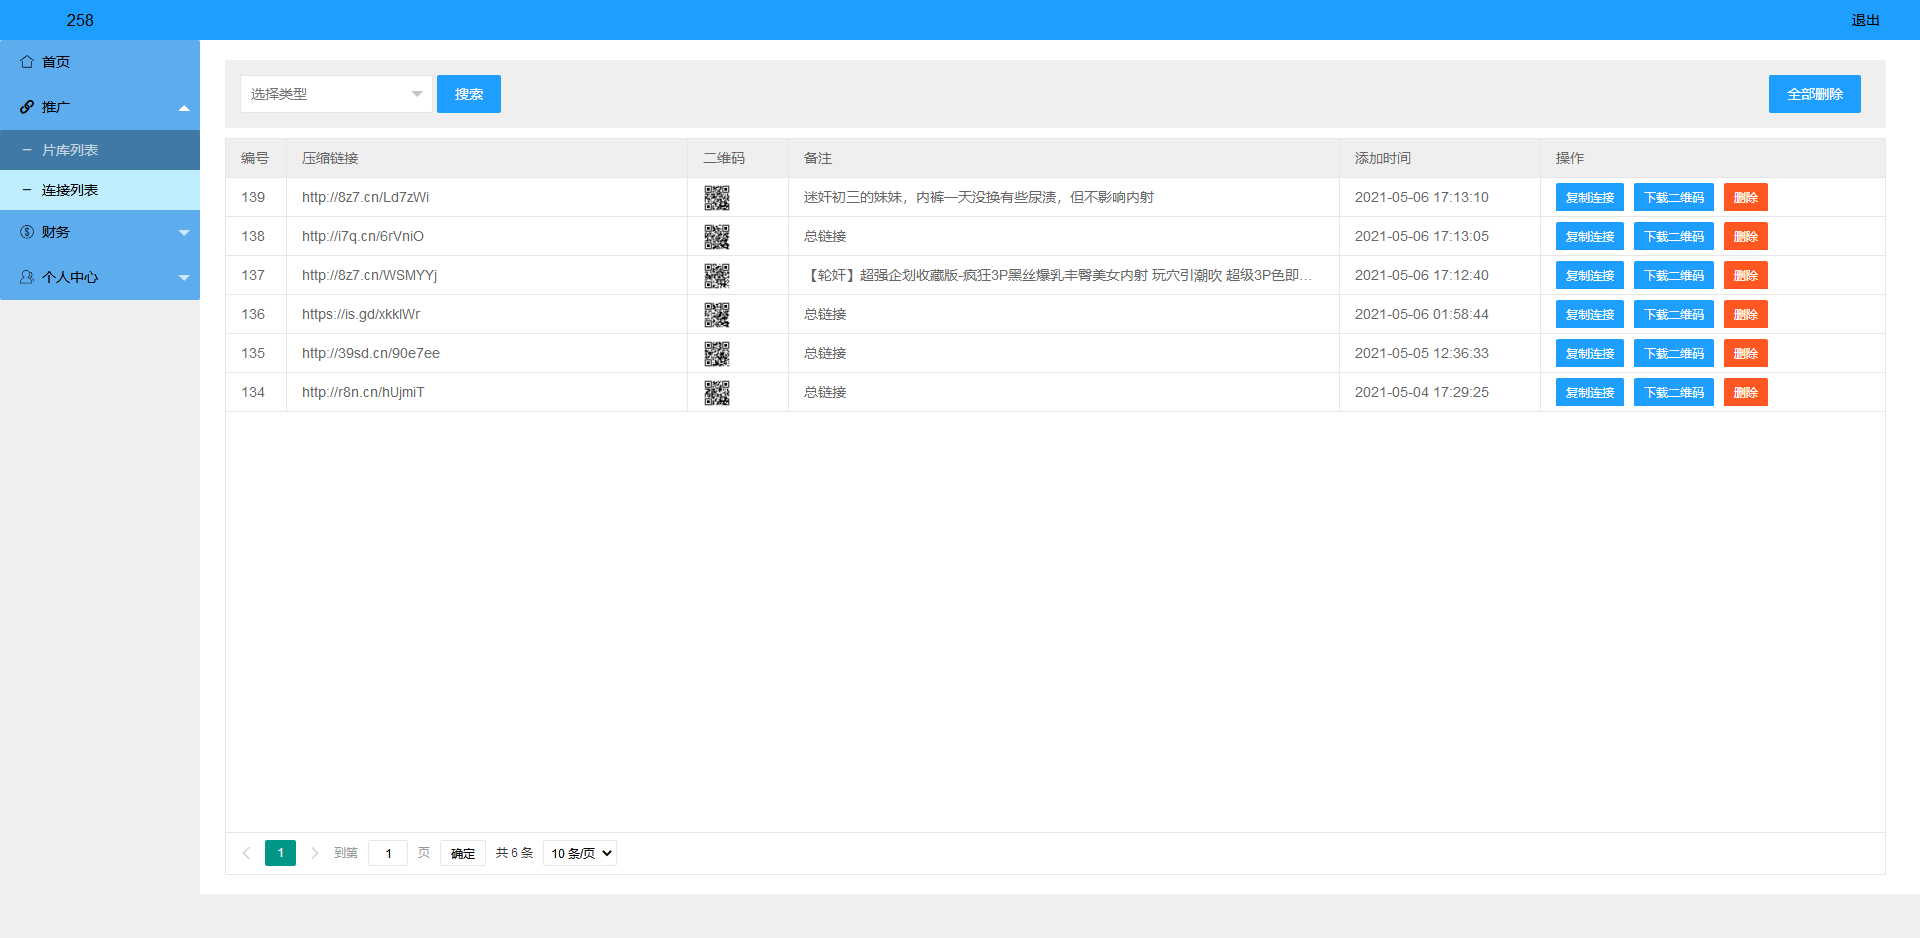This screenshot has height=938, width=1920.
Task: Click the page number input field
Action: pyautogui.click(x=388, y=853)
